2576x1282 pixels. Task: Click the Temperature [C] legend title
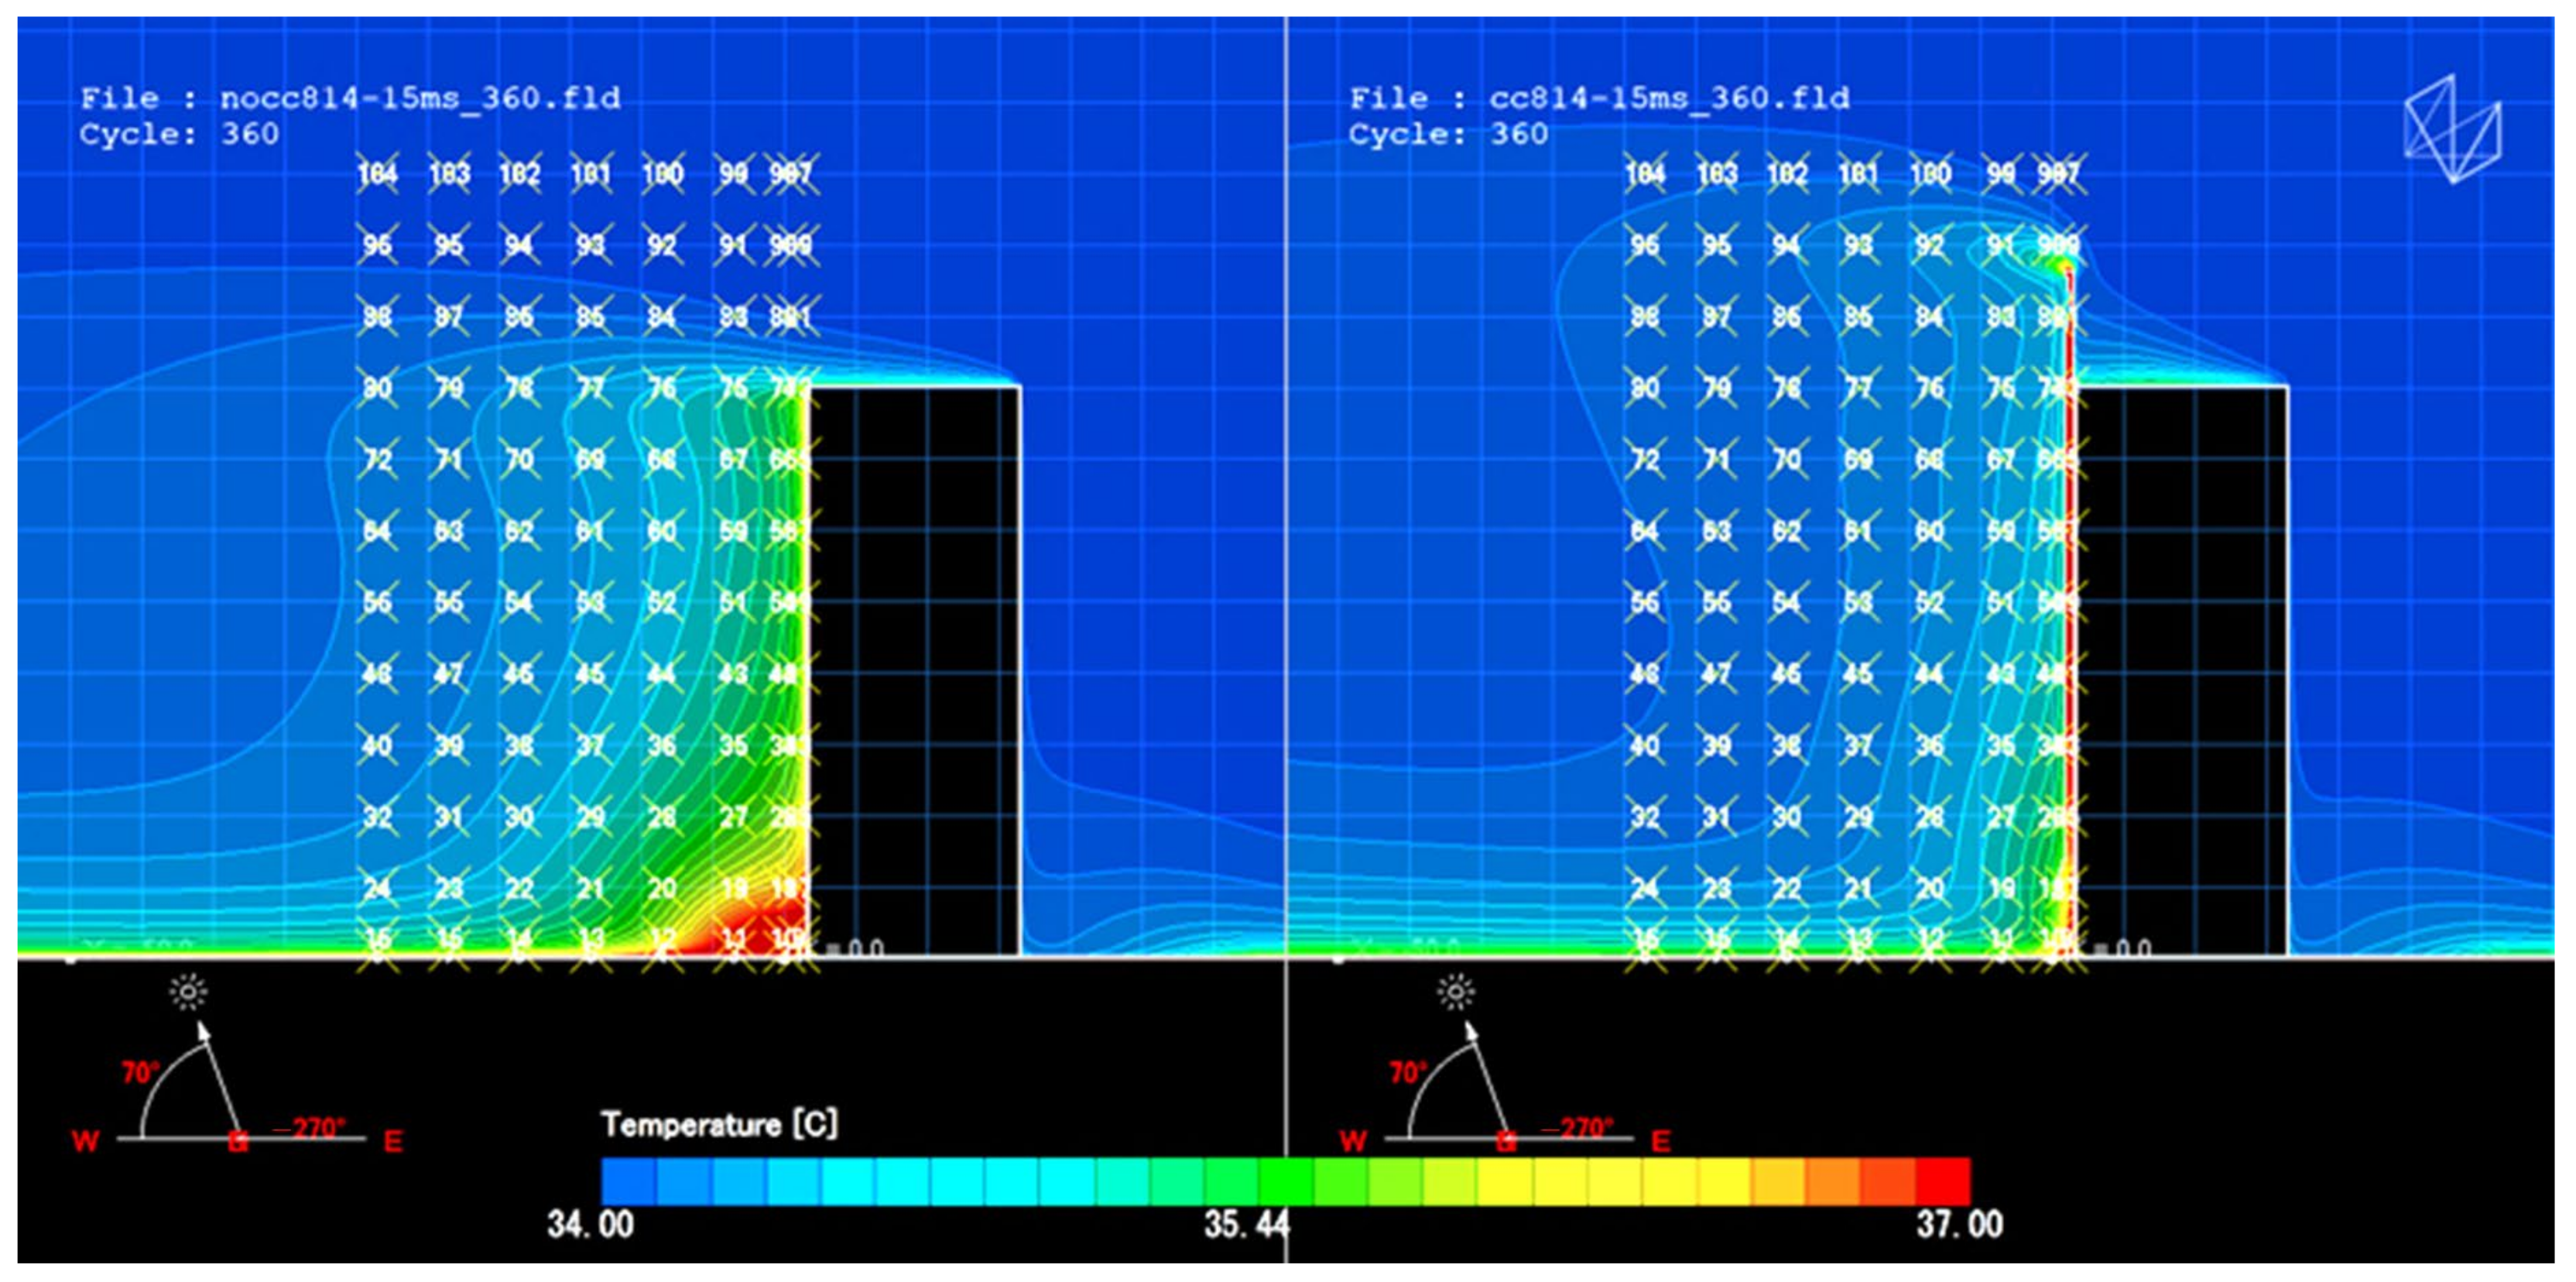click(x=719, y=1124)
